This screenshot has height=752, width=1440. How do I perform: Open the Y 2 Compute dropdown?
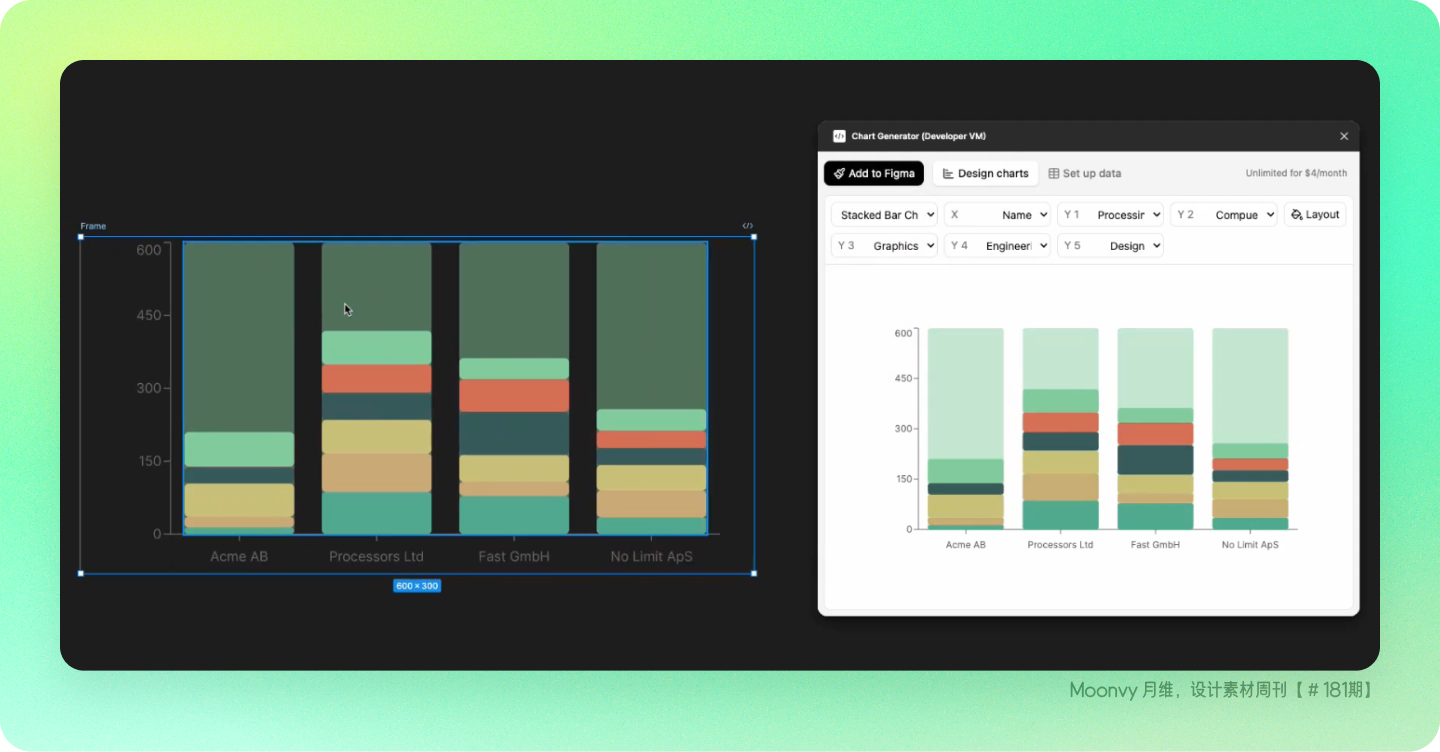pyautogui.click(x=1224, y=215)
